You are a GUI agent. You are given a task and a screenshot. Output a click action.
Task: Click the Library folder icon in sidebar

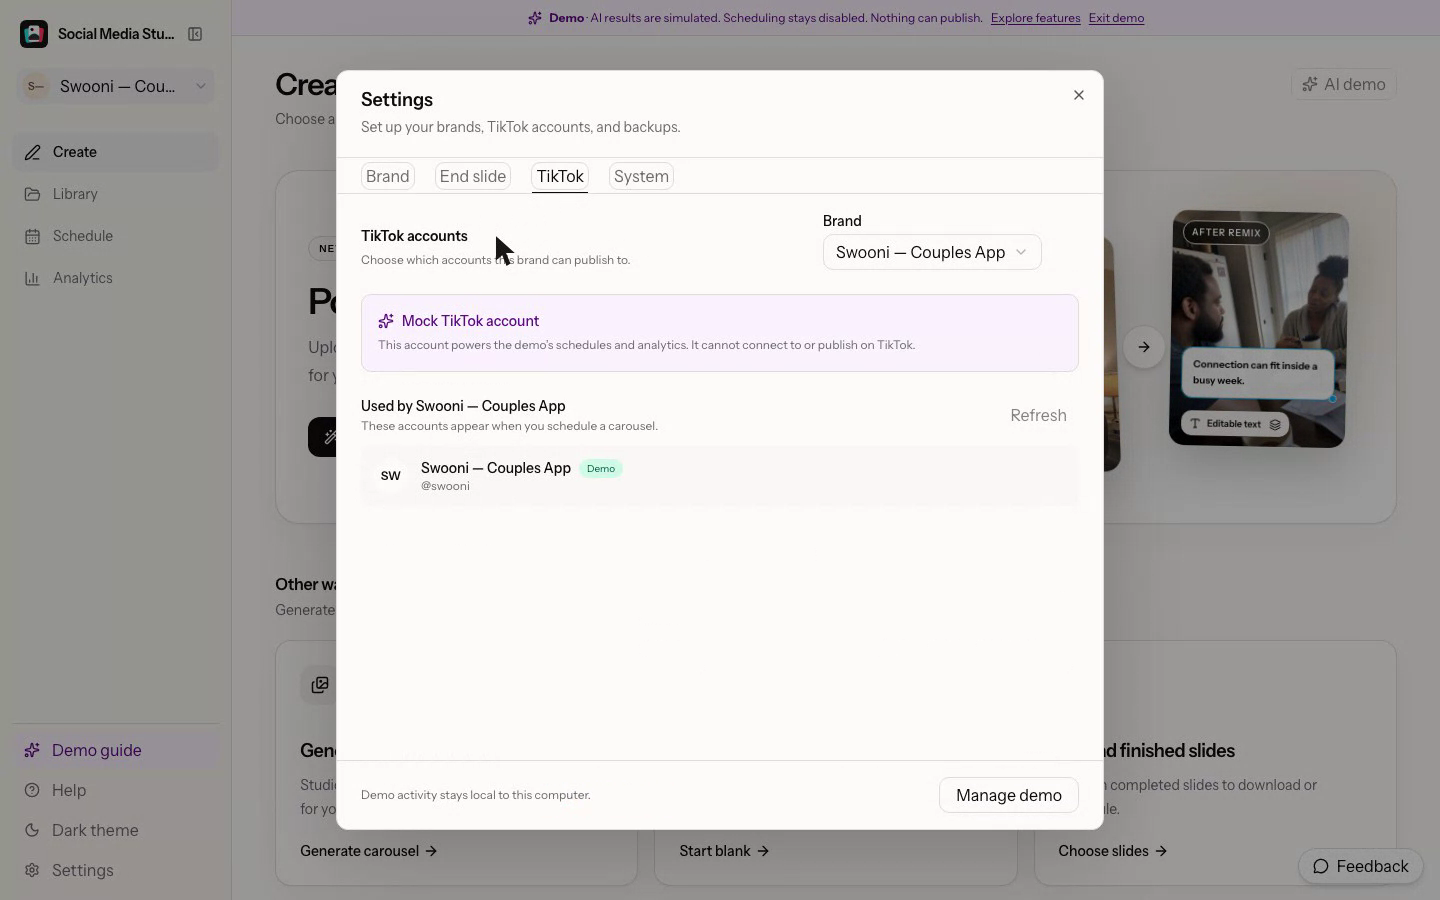click(x=33, y=194)
